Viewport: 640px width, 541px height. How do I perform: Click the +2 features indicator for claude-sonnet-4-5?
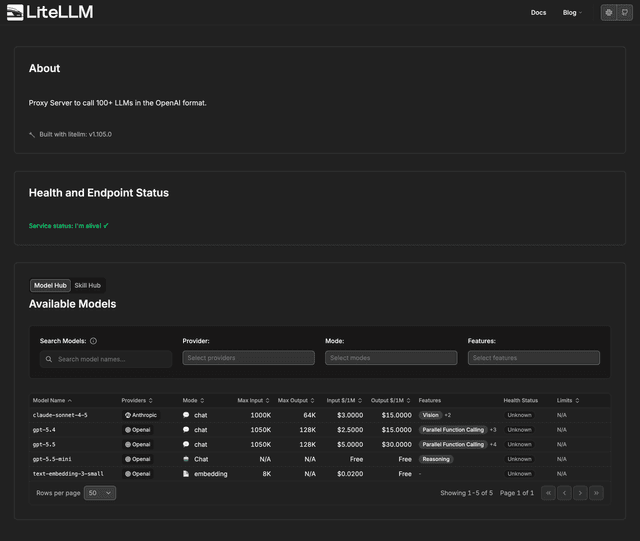point(448,415)
